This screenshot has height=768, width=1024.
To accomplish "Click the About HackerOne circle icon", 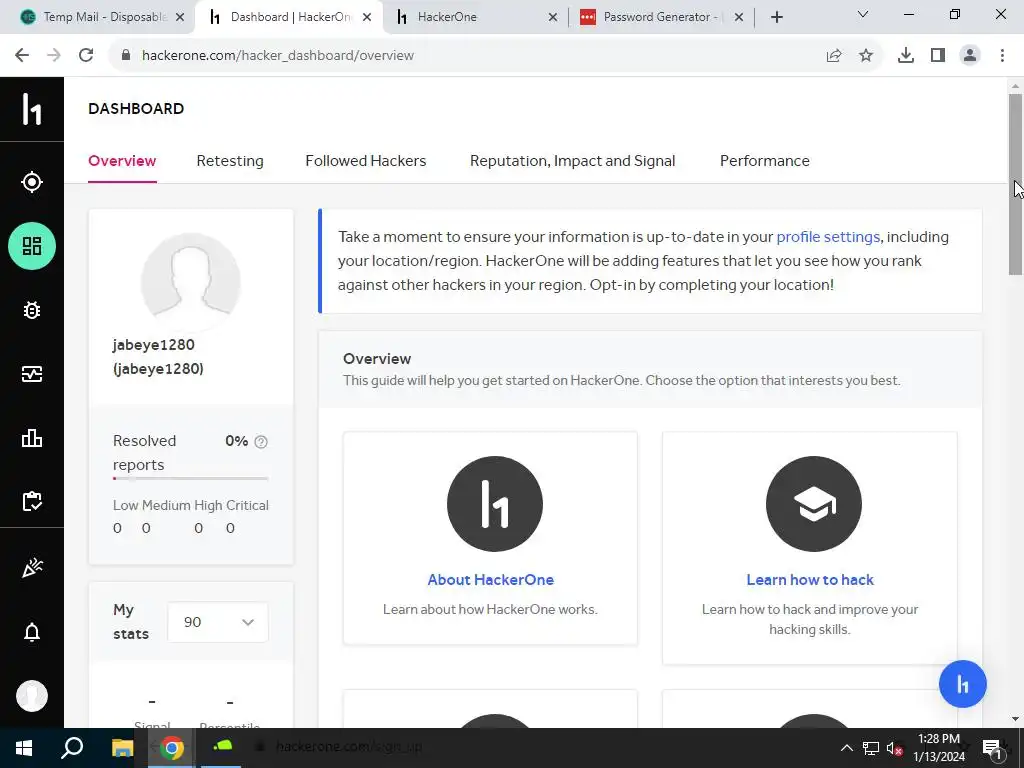I will click(x=494, y=504).
